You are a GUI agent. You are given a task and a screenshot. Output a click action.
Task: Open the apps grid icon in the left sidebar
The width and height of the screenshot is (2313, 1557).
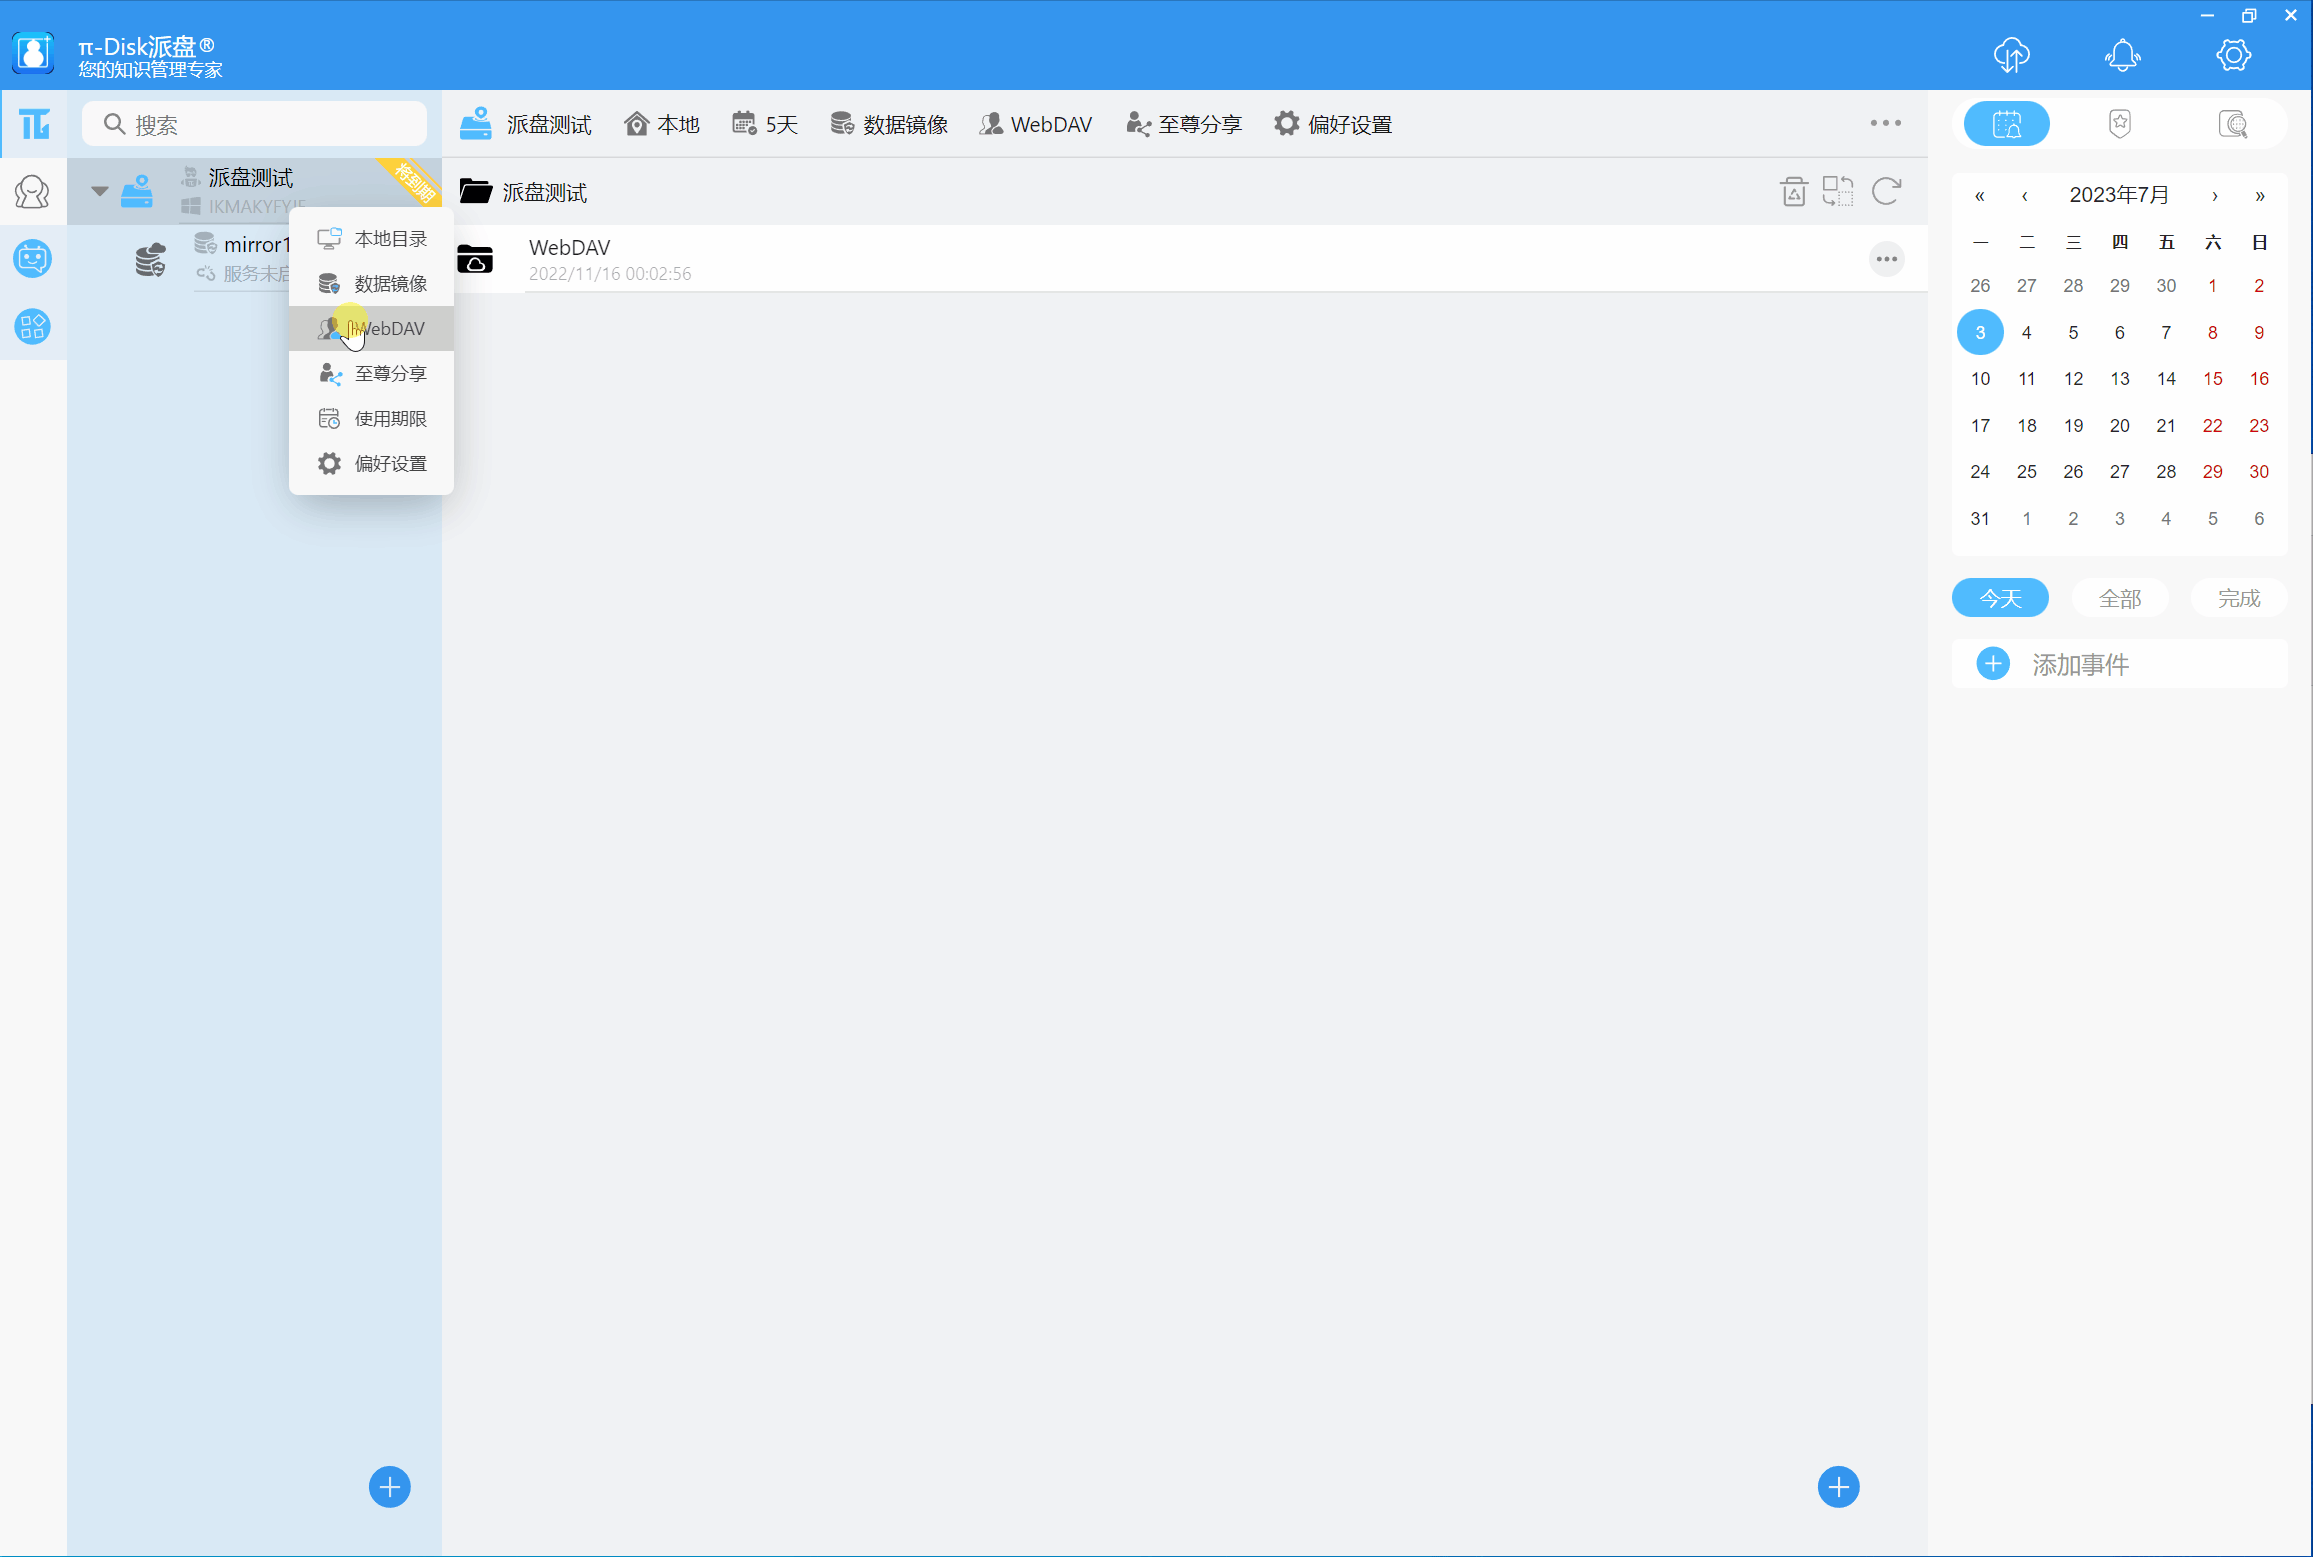pyautogui.click(x=33, y=326)
